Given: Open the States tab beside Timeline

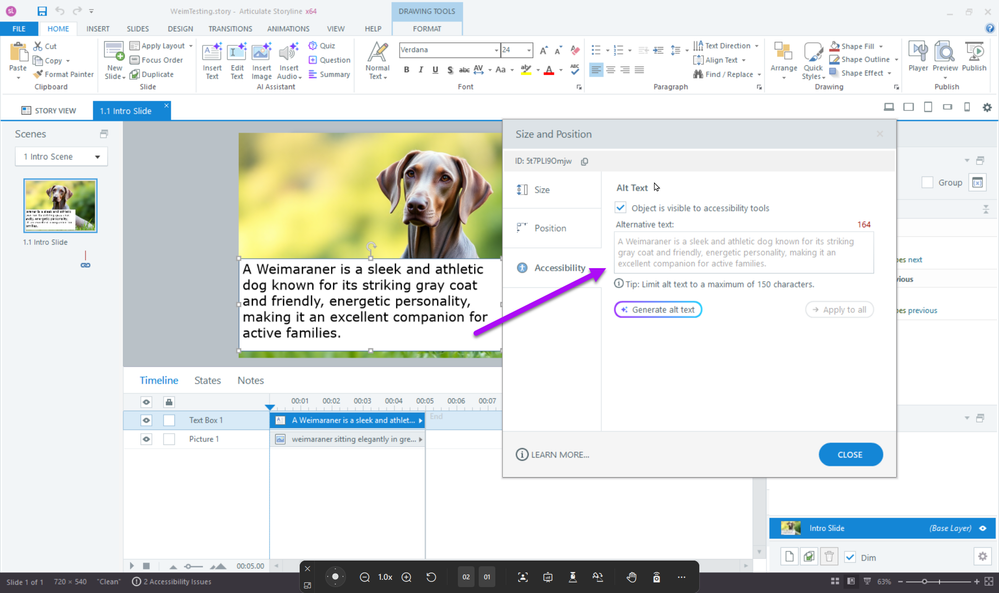Looking at the screenshot, I should 207,380.
